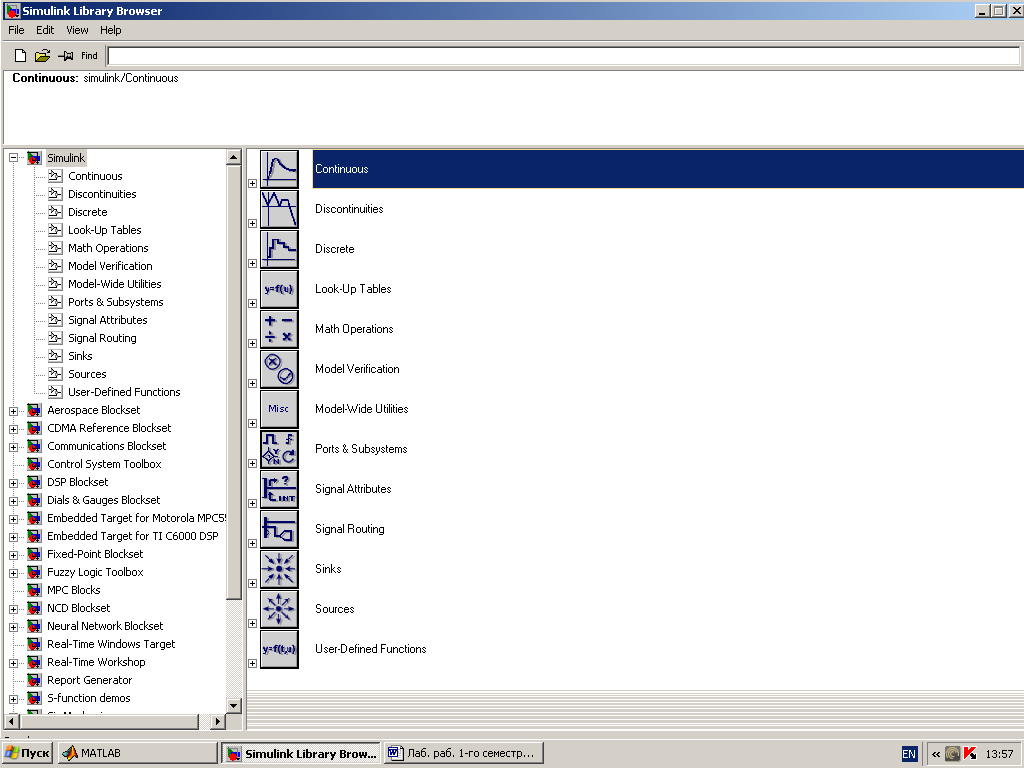Click the Kaspersky tray icon
The height and width of the screenshot is (768, 1024).
970,754
